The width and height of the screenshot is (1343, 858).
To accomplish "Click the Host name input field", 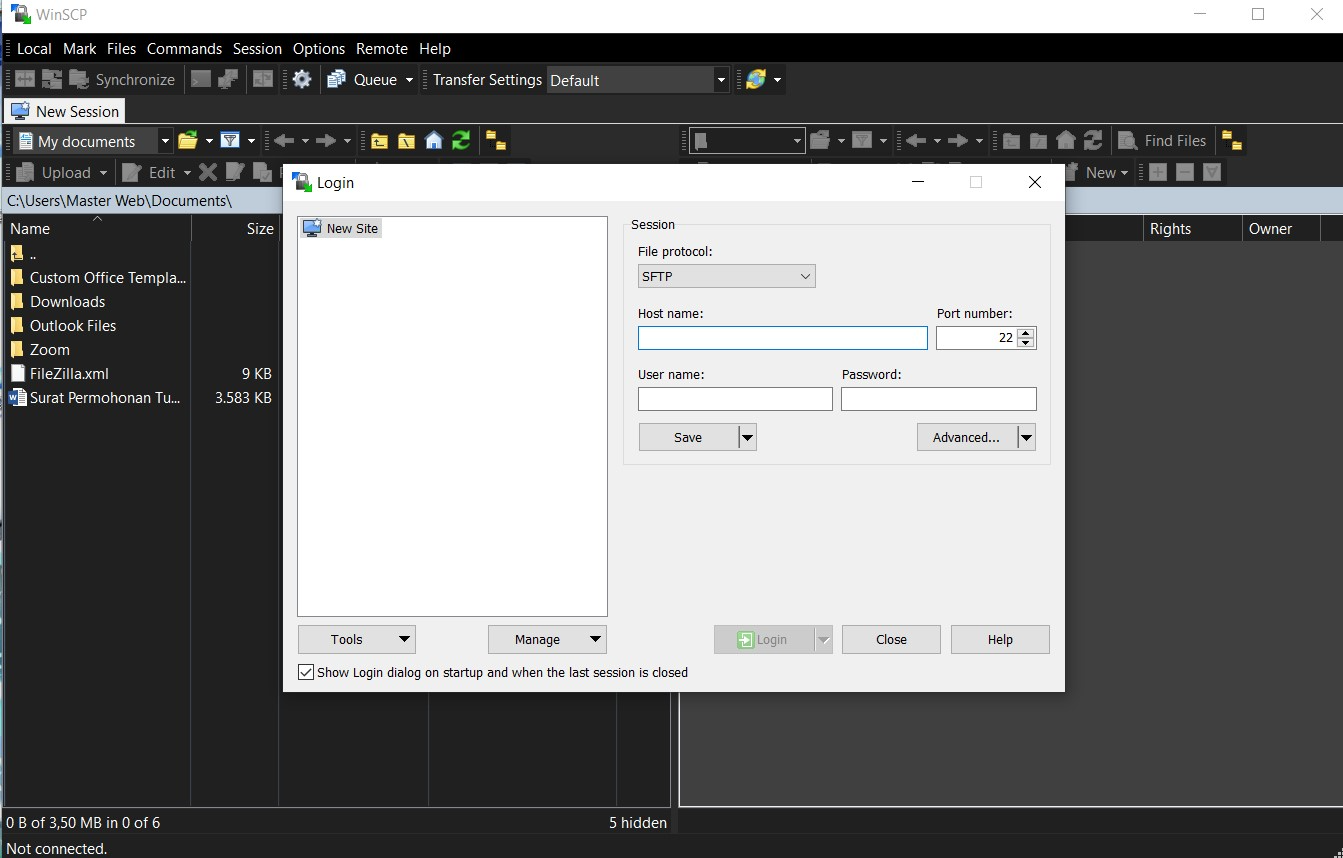I will 783,338.
